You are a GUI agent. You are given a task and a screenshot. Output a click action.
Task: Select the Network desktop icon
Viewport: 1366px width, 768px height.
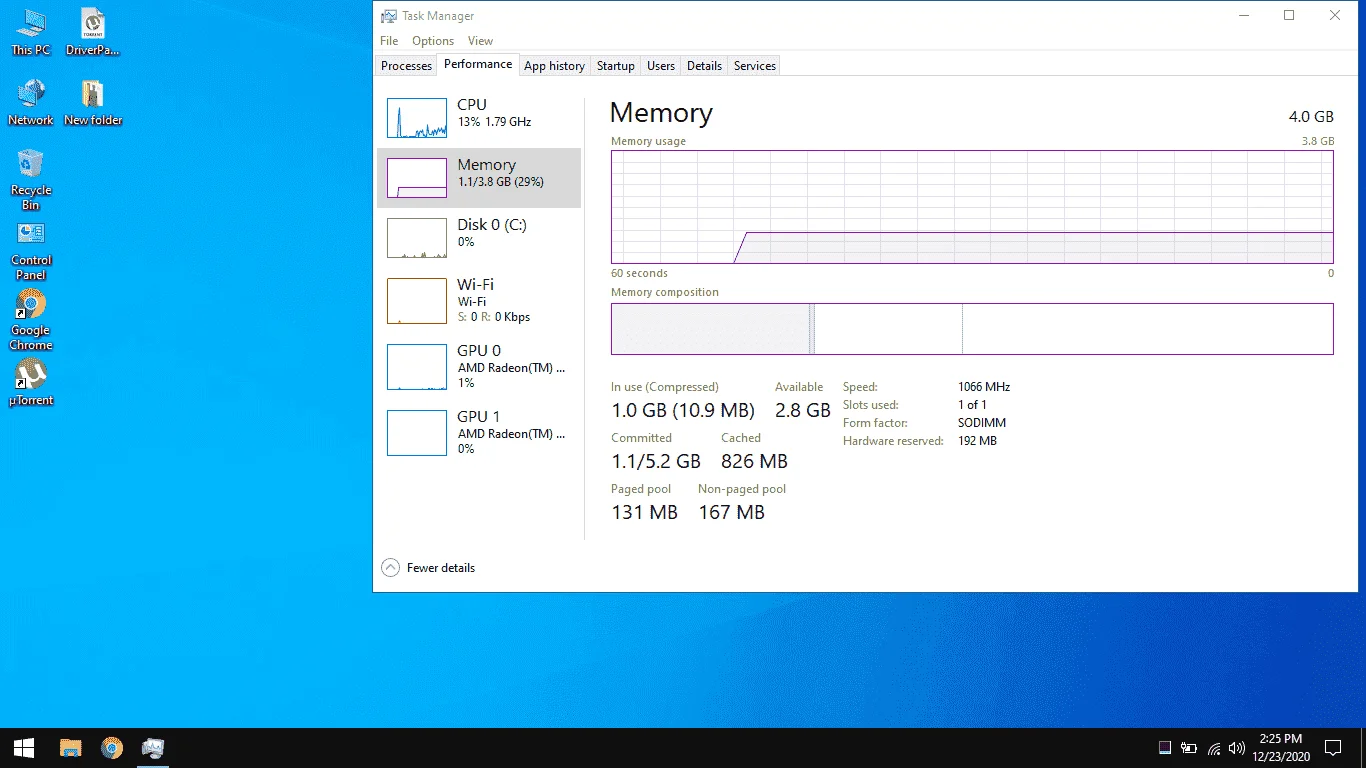[x=31, y=102]
